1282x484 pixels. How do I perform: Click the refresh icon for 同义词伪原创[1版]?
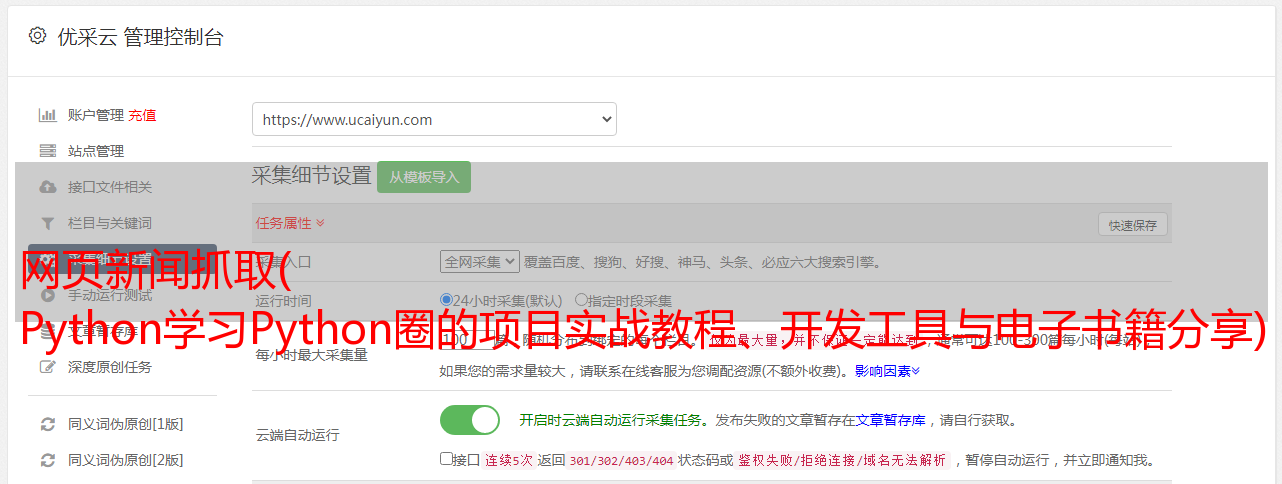[47, 424]
